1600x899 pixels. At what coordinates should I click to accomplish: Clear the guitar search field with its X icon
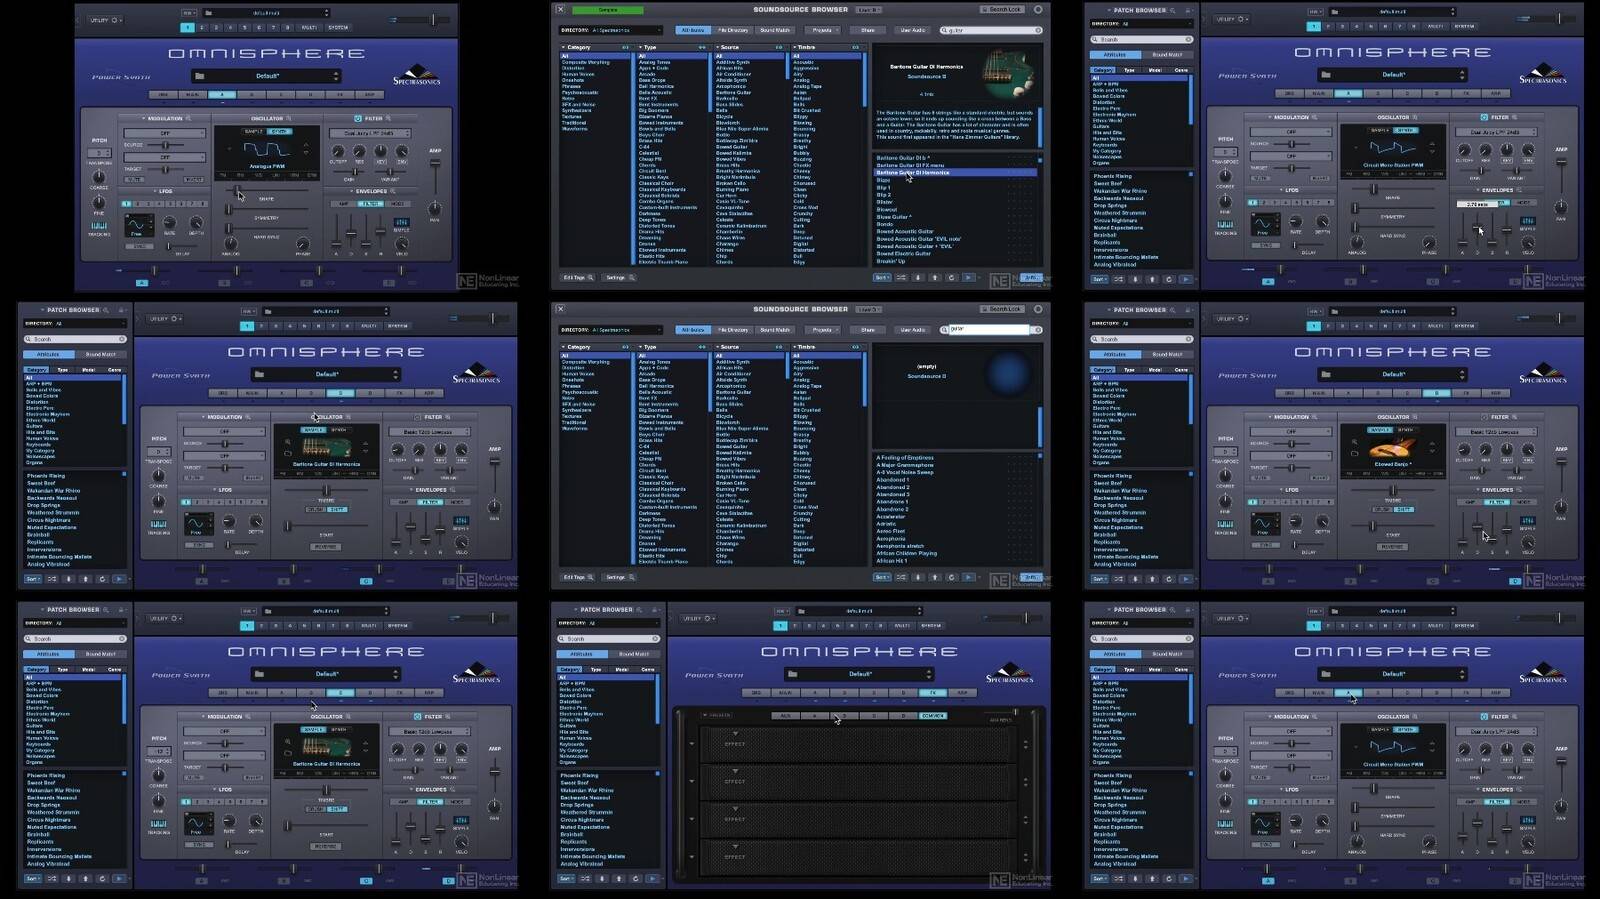click(1037, 30)
